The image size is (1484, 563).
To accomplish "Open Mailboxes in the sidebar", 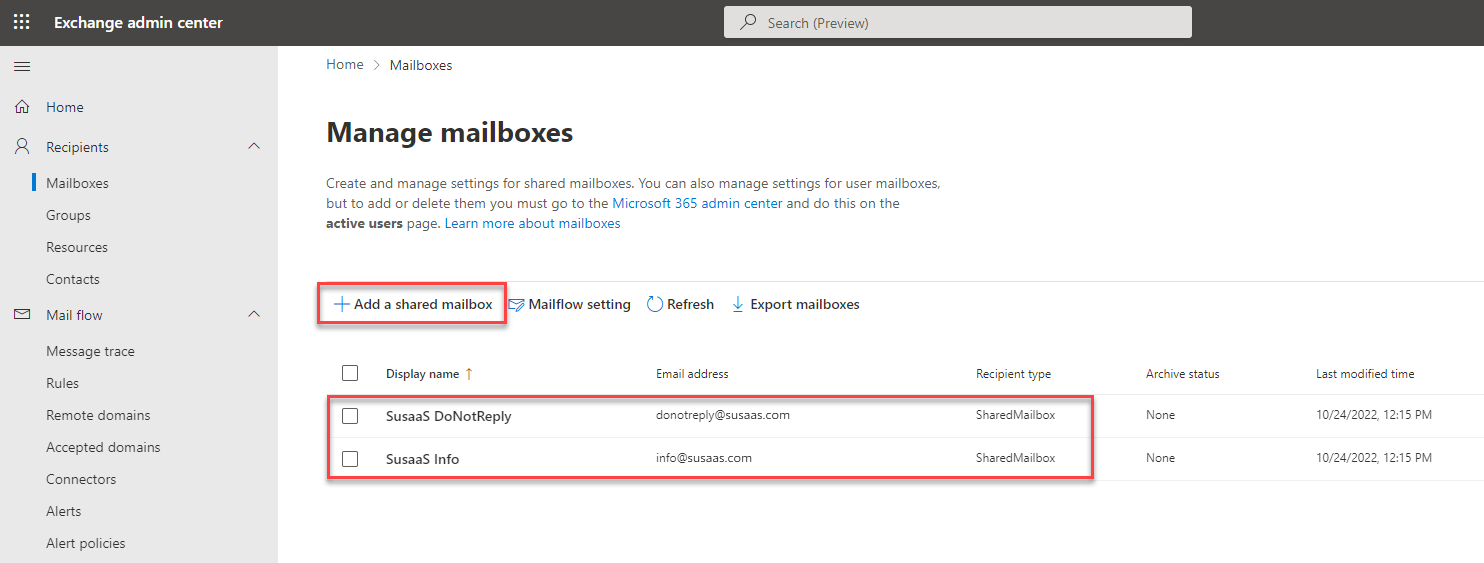I will [x=77, y=183].
